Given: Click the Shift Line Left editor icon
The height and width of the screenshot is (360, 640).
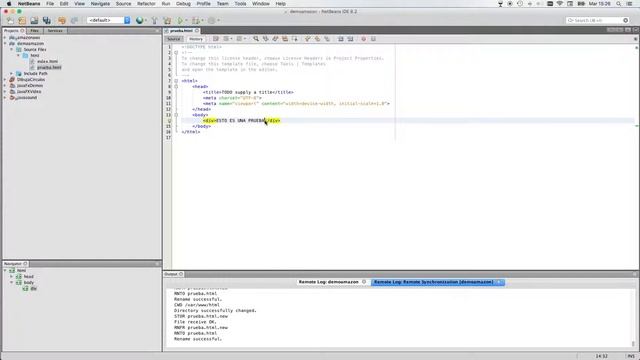Looking at the screenshot, I should pyautogui.click(x=340, y=39).
